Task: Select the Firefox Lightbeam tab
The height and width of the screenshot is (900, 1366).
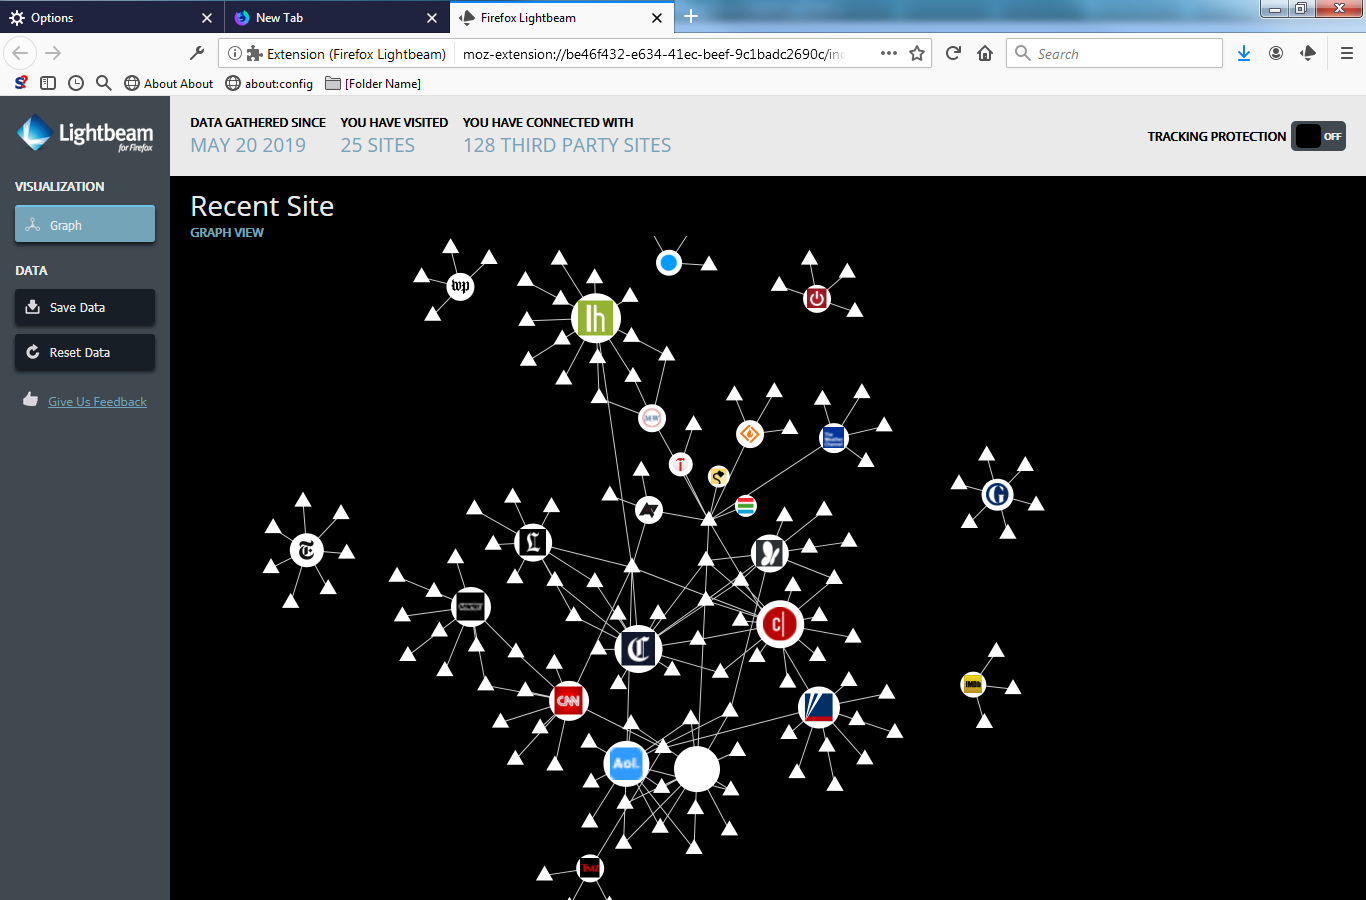Action: point(549,17)
